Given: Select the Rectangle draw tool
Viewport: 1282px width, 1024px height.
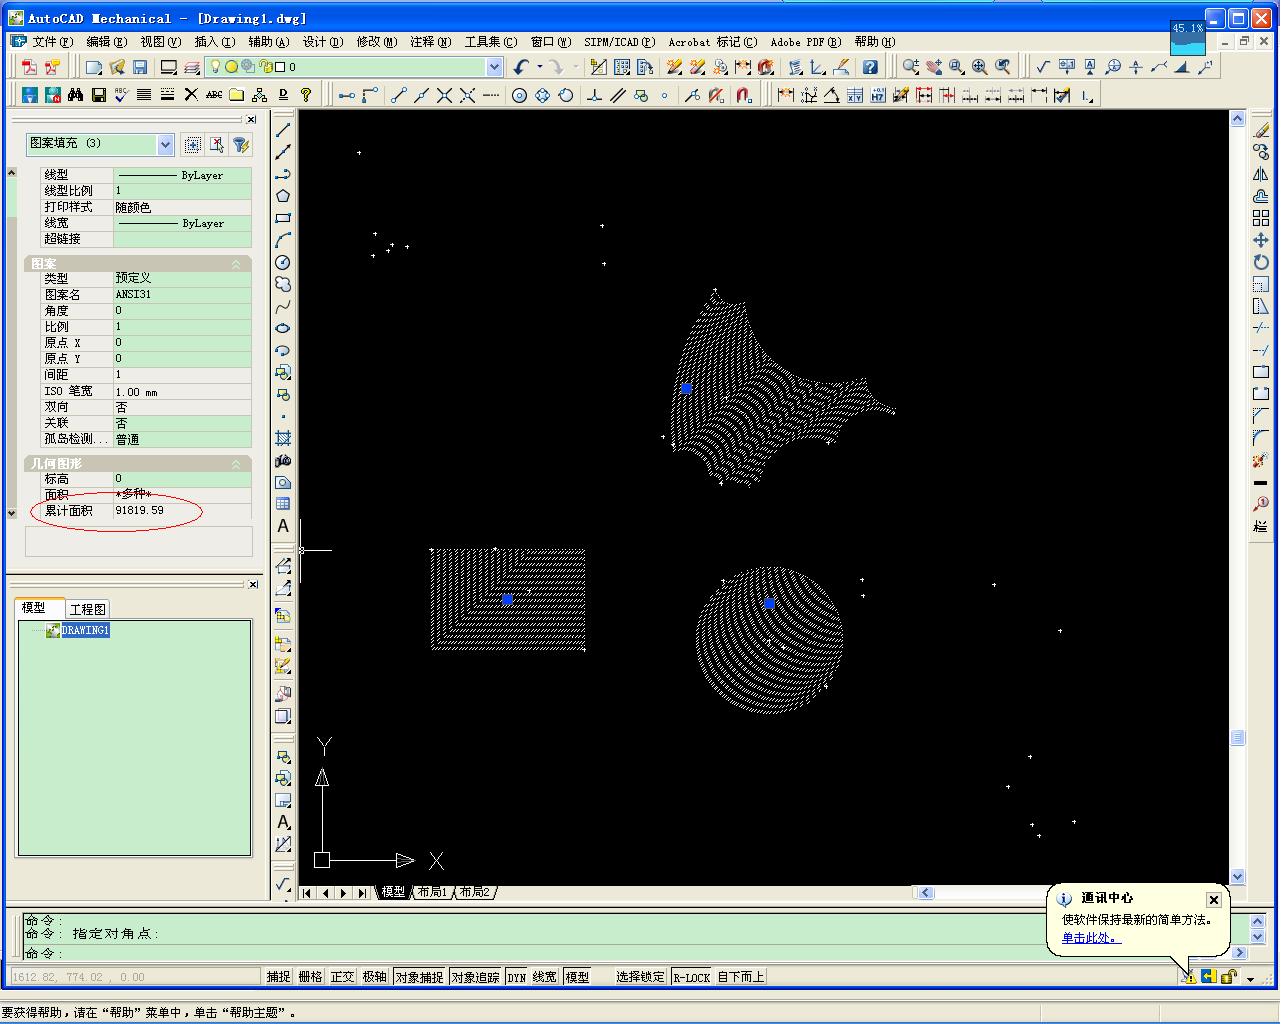Looking at the screenshot, I should [284, 218].
